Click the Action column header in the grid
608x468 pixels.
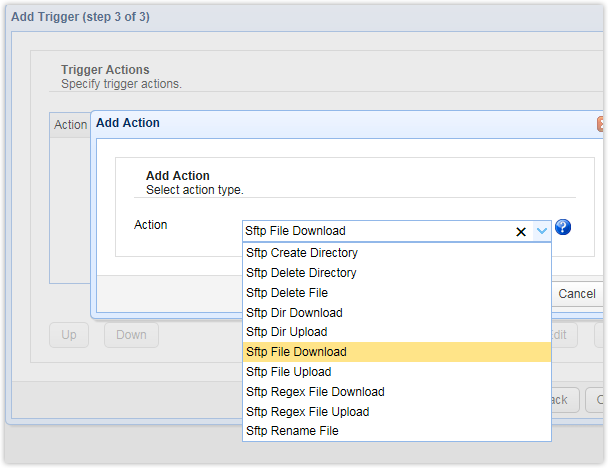point(71,125)
